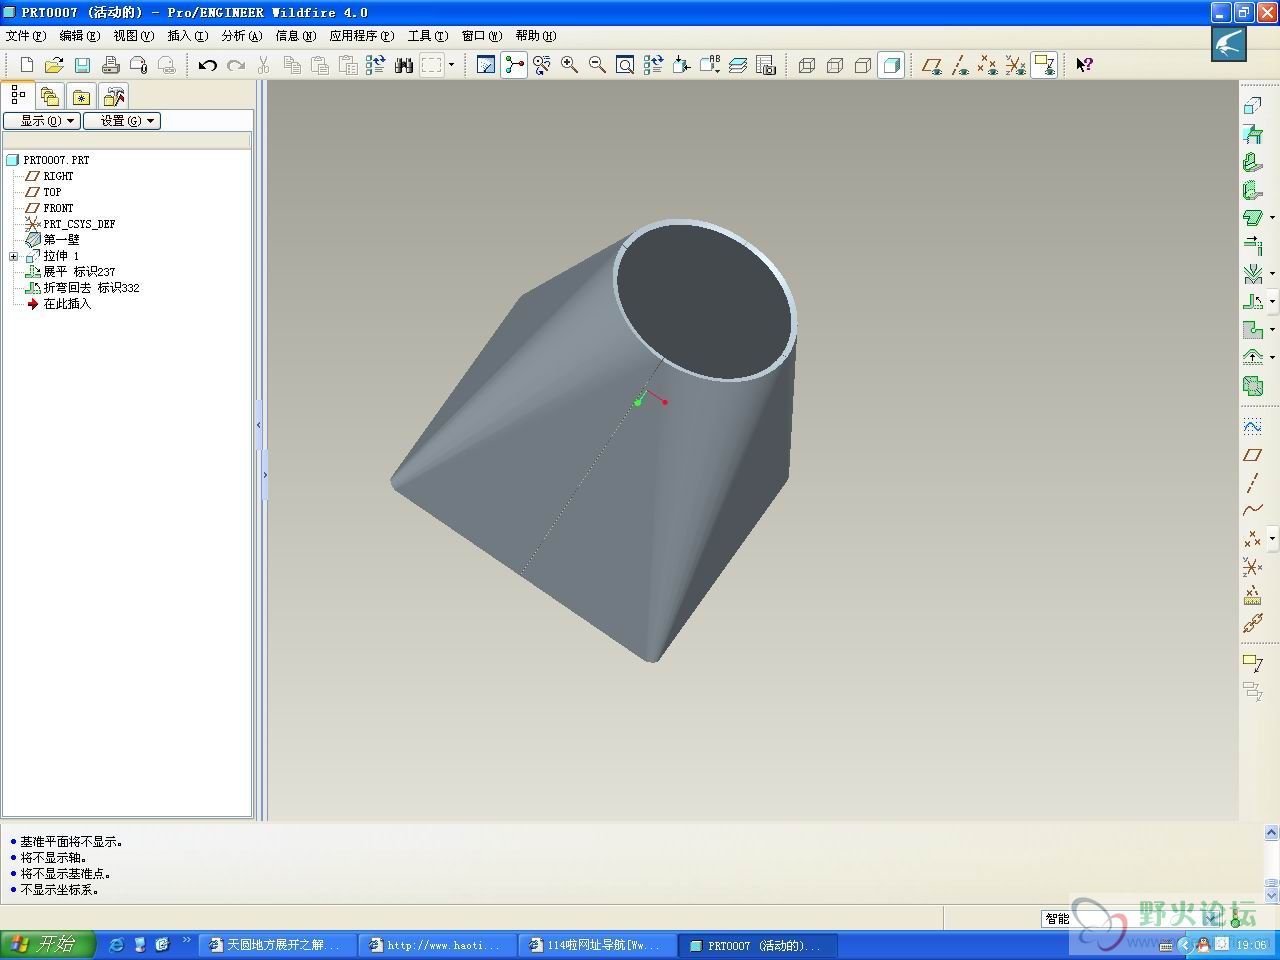Open the 设置 dropdown in model tree

(x=122, y=121)
